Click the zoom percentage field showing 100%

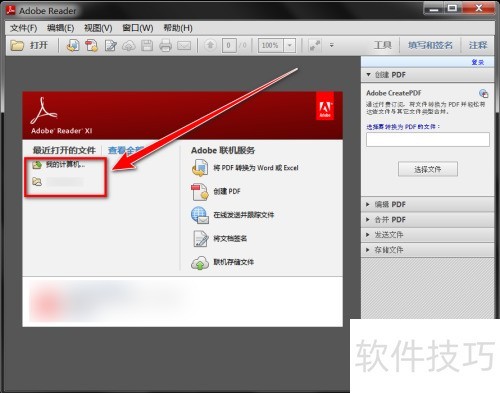[x=271, y=45]
